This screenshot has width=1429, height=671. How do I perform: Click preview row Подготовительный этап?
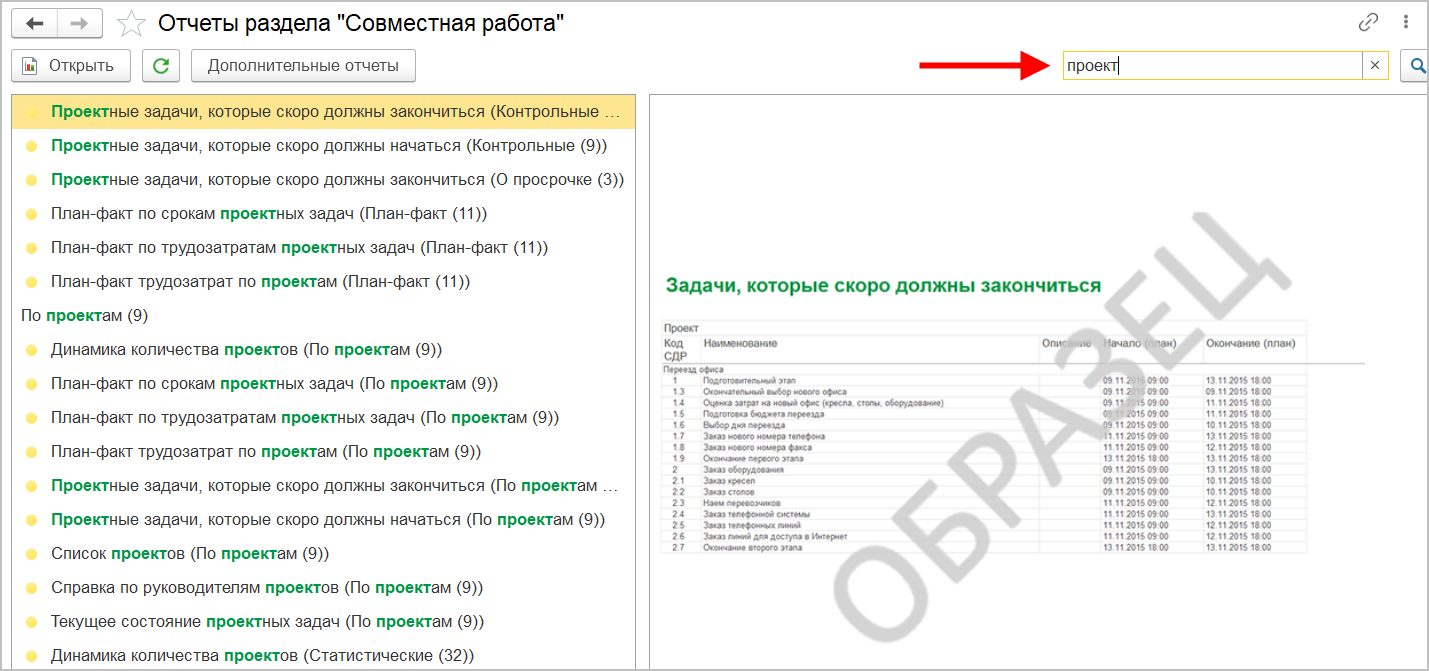[985, 381]
